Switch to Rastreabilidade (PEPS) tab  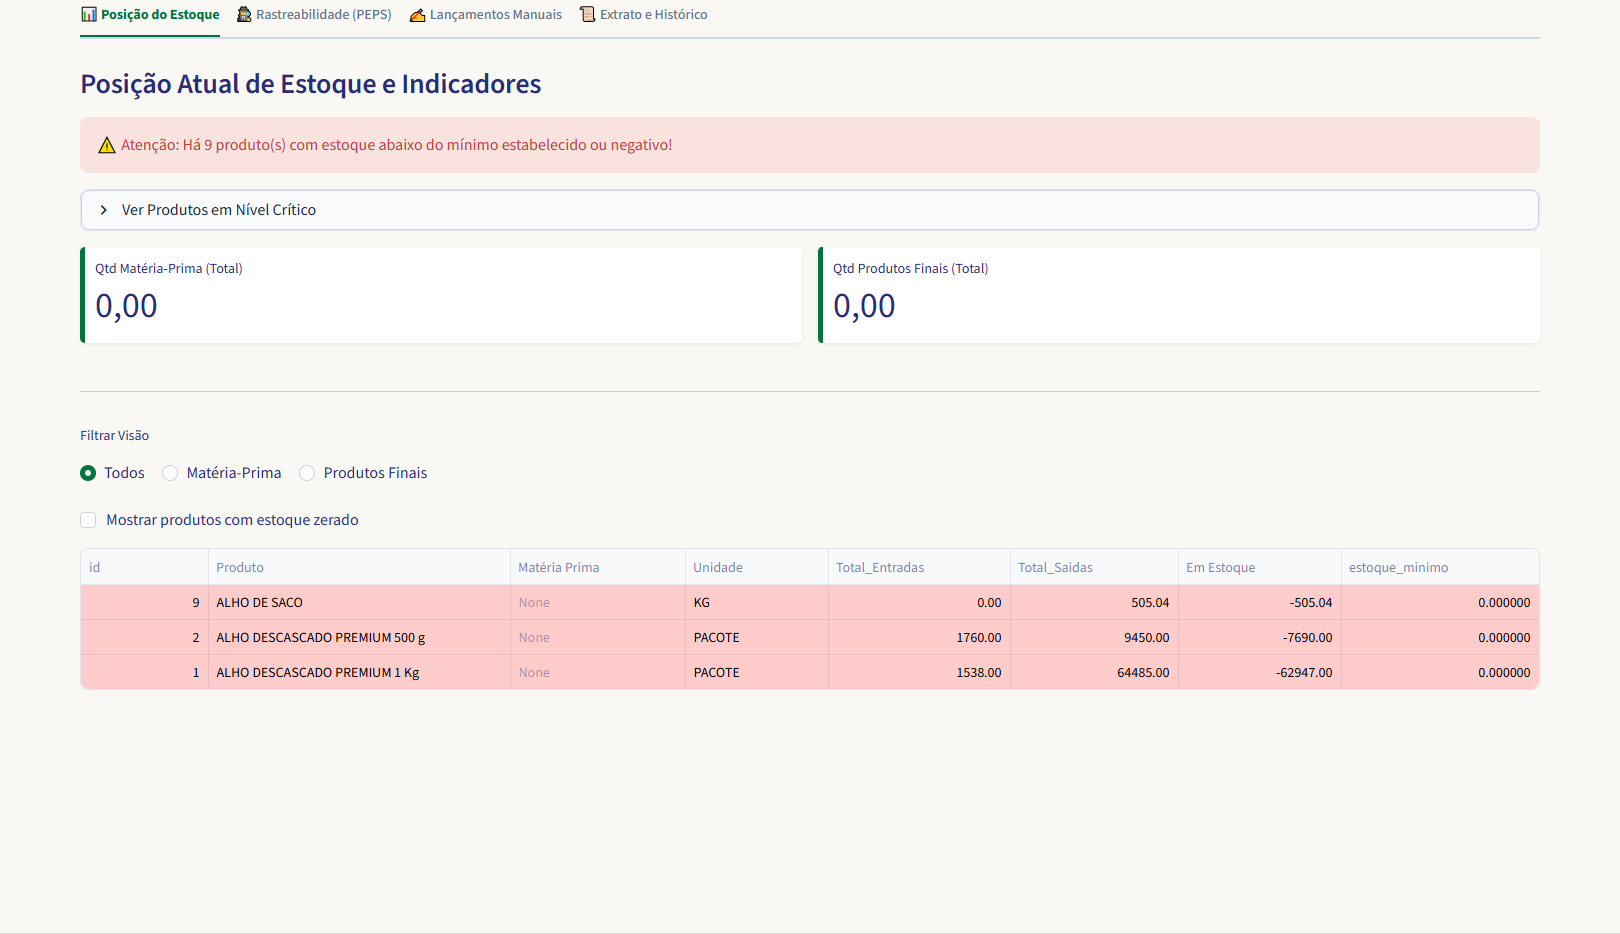pos(314,15)
